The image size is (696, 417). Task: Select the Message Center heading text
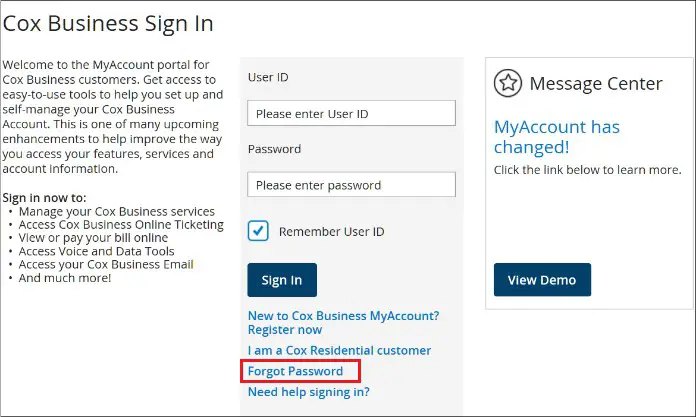coord(595,84)
